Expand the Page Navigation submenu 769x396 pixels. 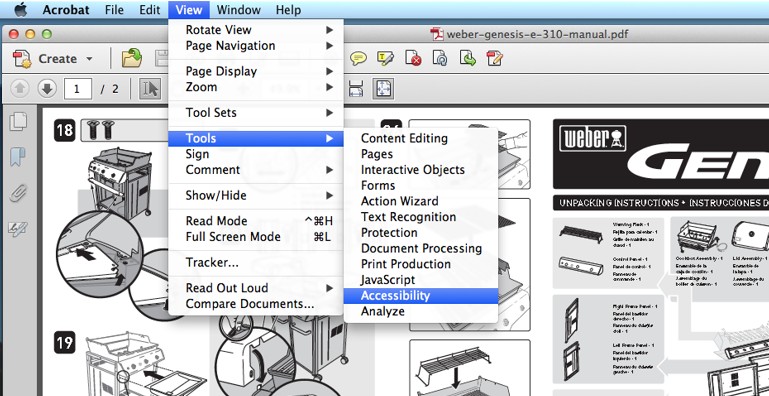coord(256,46)
